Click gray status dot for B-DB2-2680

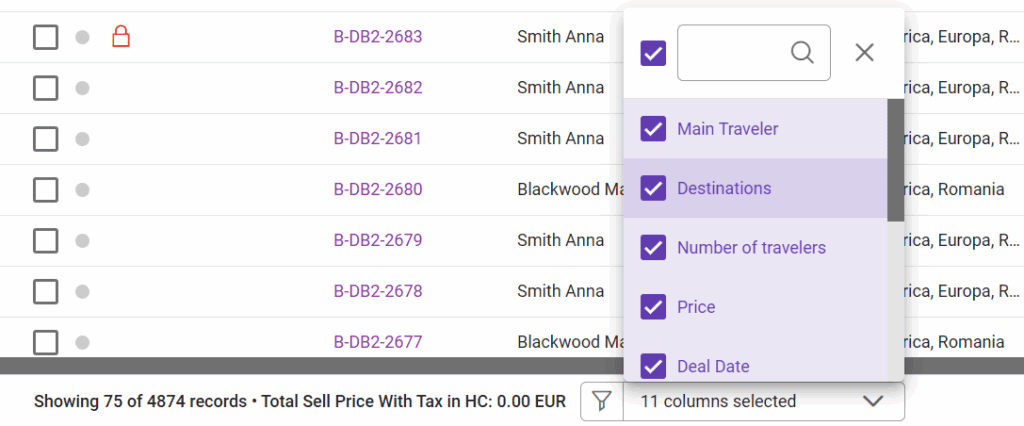pyautogui.click(x=83, y=189)
